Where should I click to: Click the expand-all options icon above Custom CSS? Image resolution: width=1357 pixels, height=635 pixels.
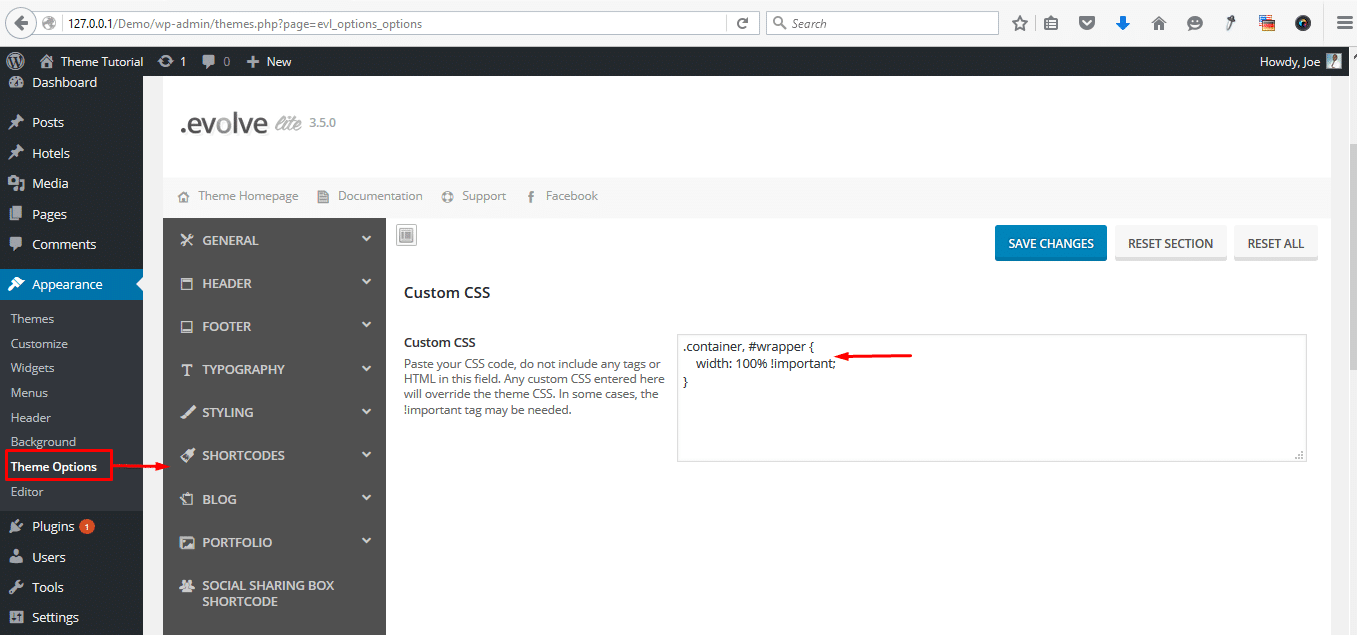406,235
